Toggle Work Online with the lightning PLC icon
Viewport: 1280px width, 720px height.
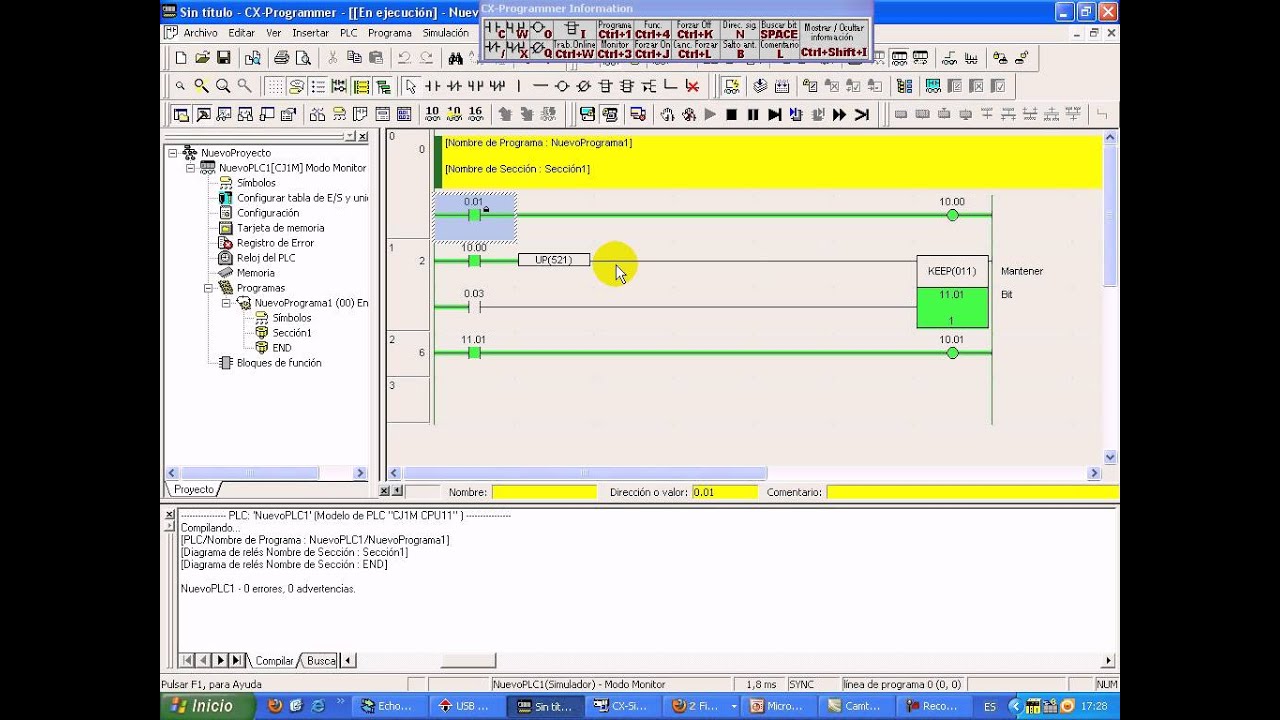(732, 86)
